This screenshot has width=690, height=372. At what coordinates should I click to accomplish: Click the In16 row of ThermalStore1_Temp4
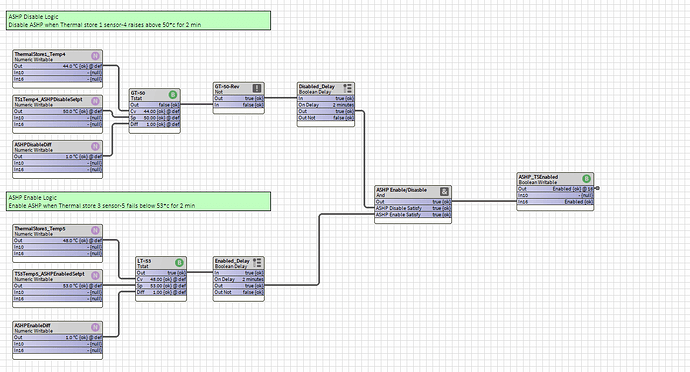pos(58,79)
